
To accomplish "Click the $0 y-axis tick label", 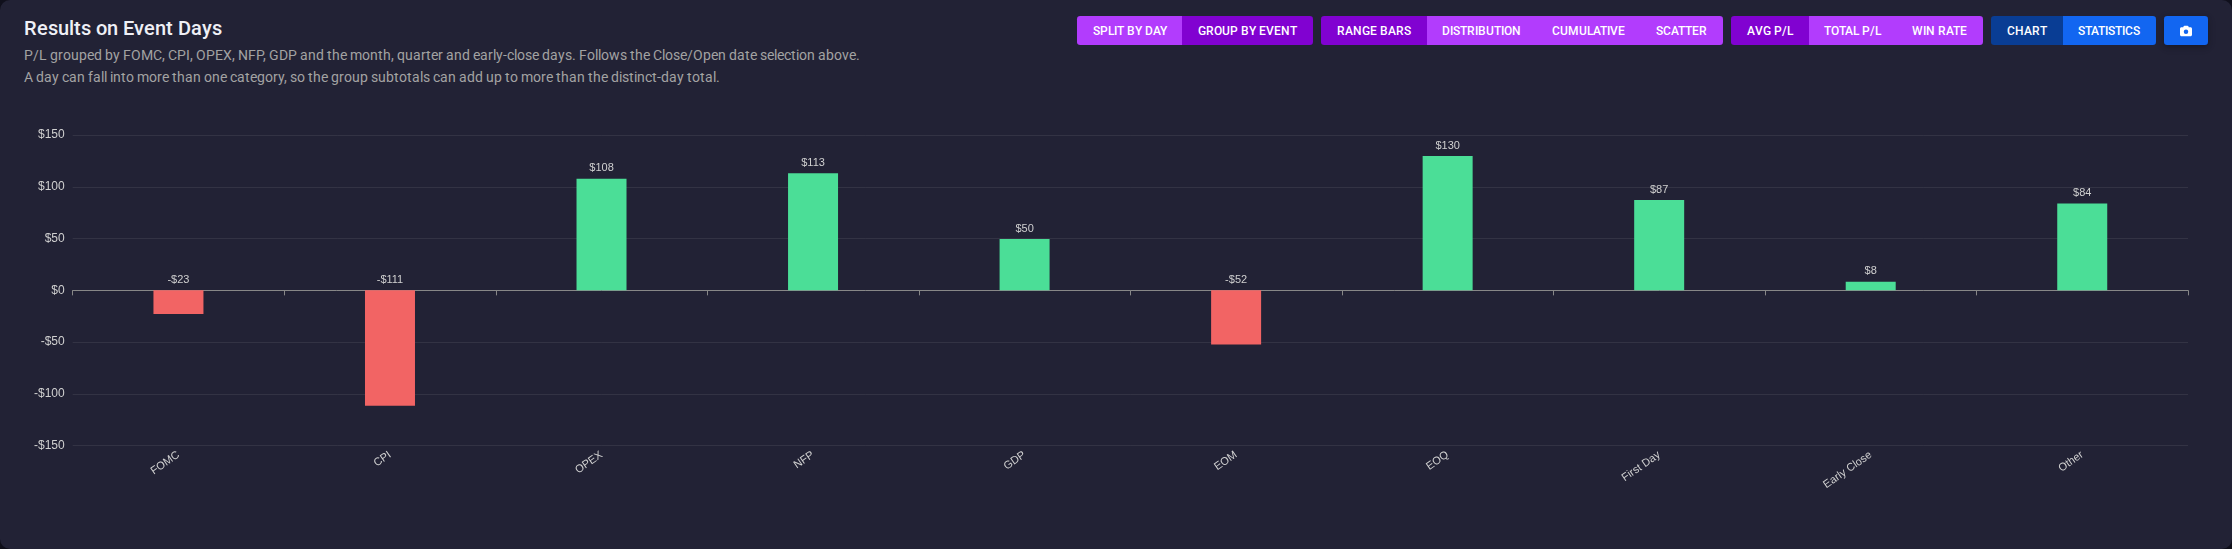I will (x=58, y=290).
